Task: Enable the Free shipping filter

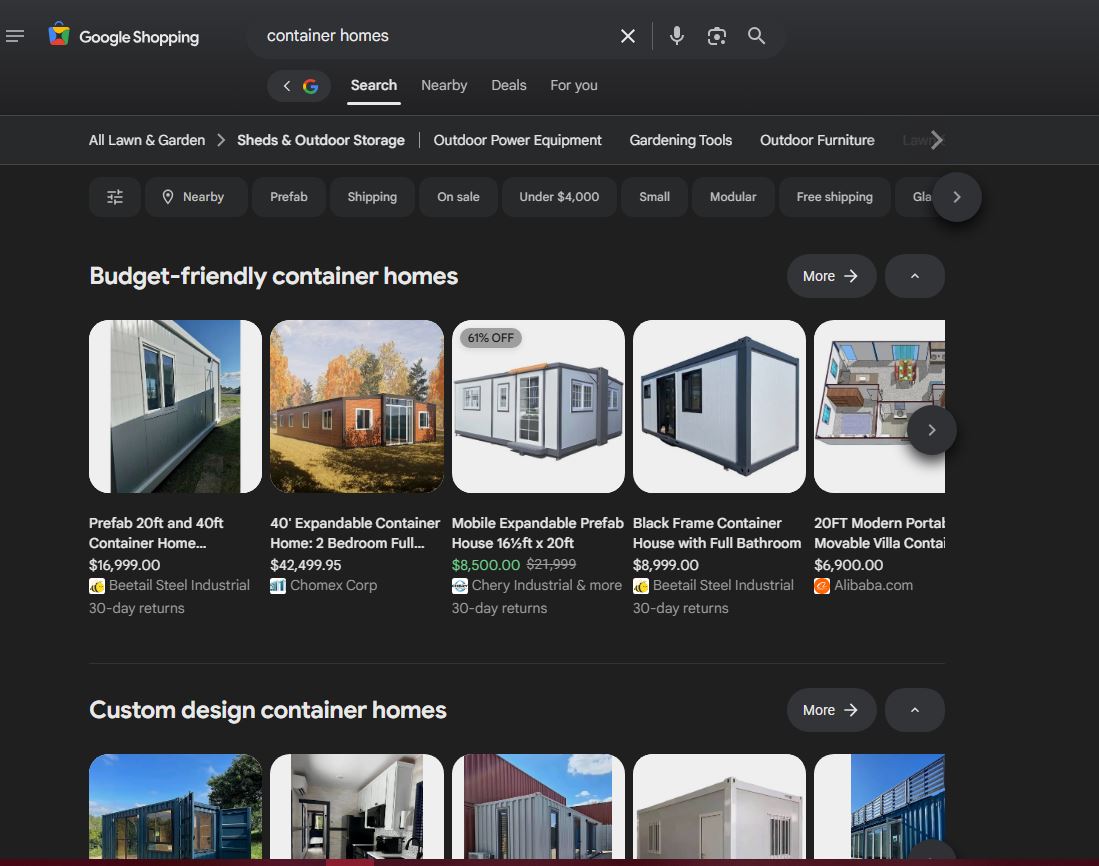Action: 834,196
